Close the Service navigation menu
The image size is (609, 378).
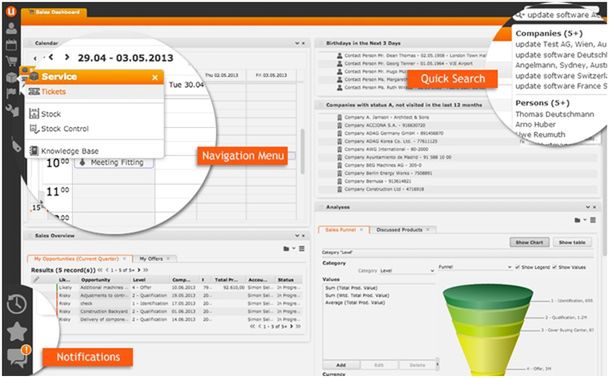[155, 77]
